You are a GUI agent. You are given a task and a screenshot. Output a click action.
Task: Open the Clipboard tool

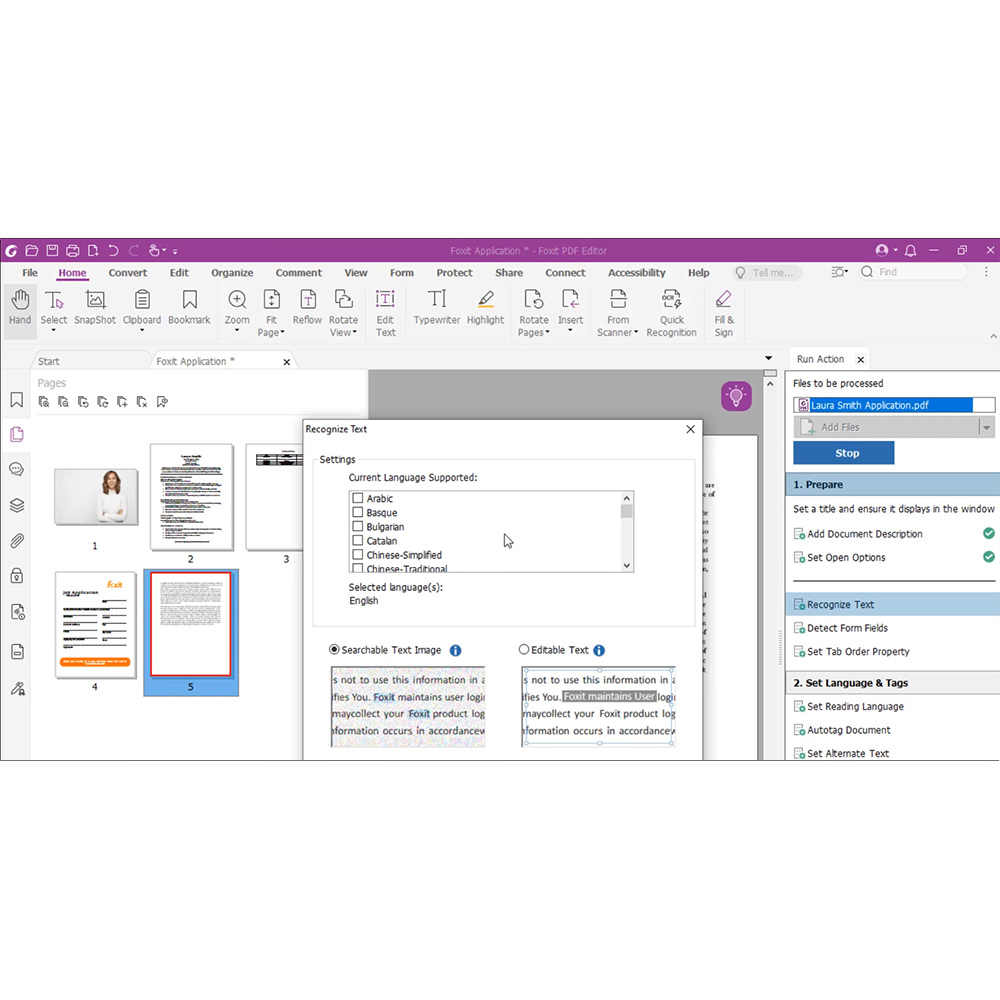tap(142, 310)
